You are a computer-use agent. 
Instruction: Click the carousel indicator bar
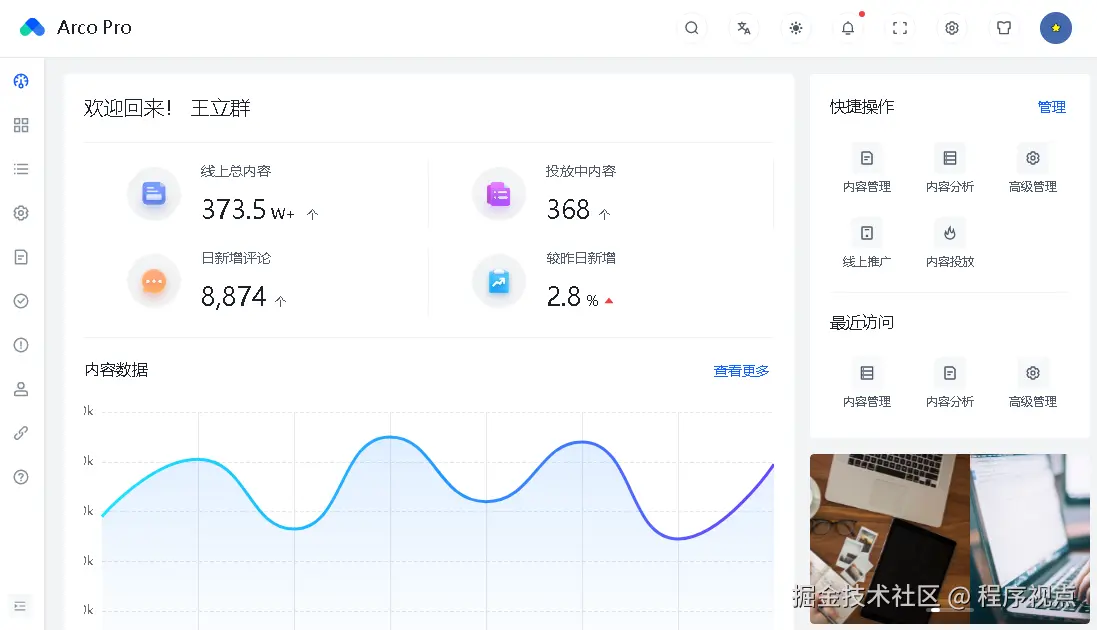coord(949,610)
